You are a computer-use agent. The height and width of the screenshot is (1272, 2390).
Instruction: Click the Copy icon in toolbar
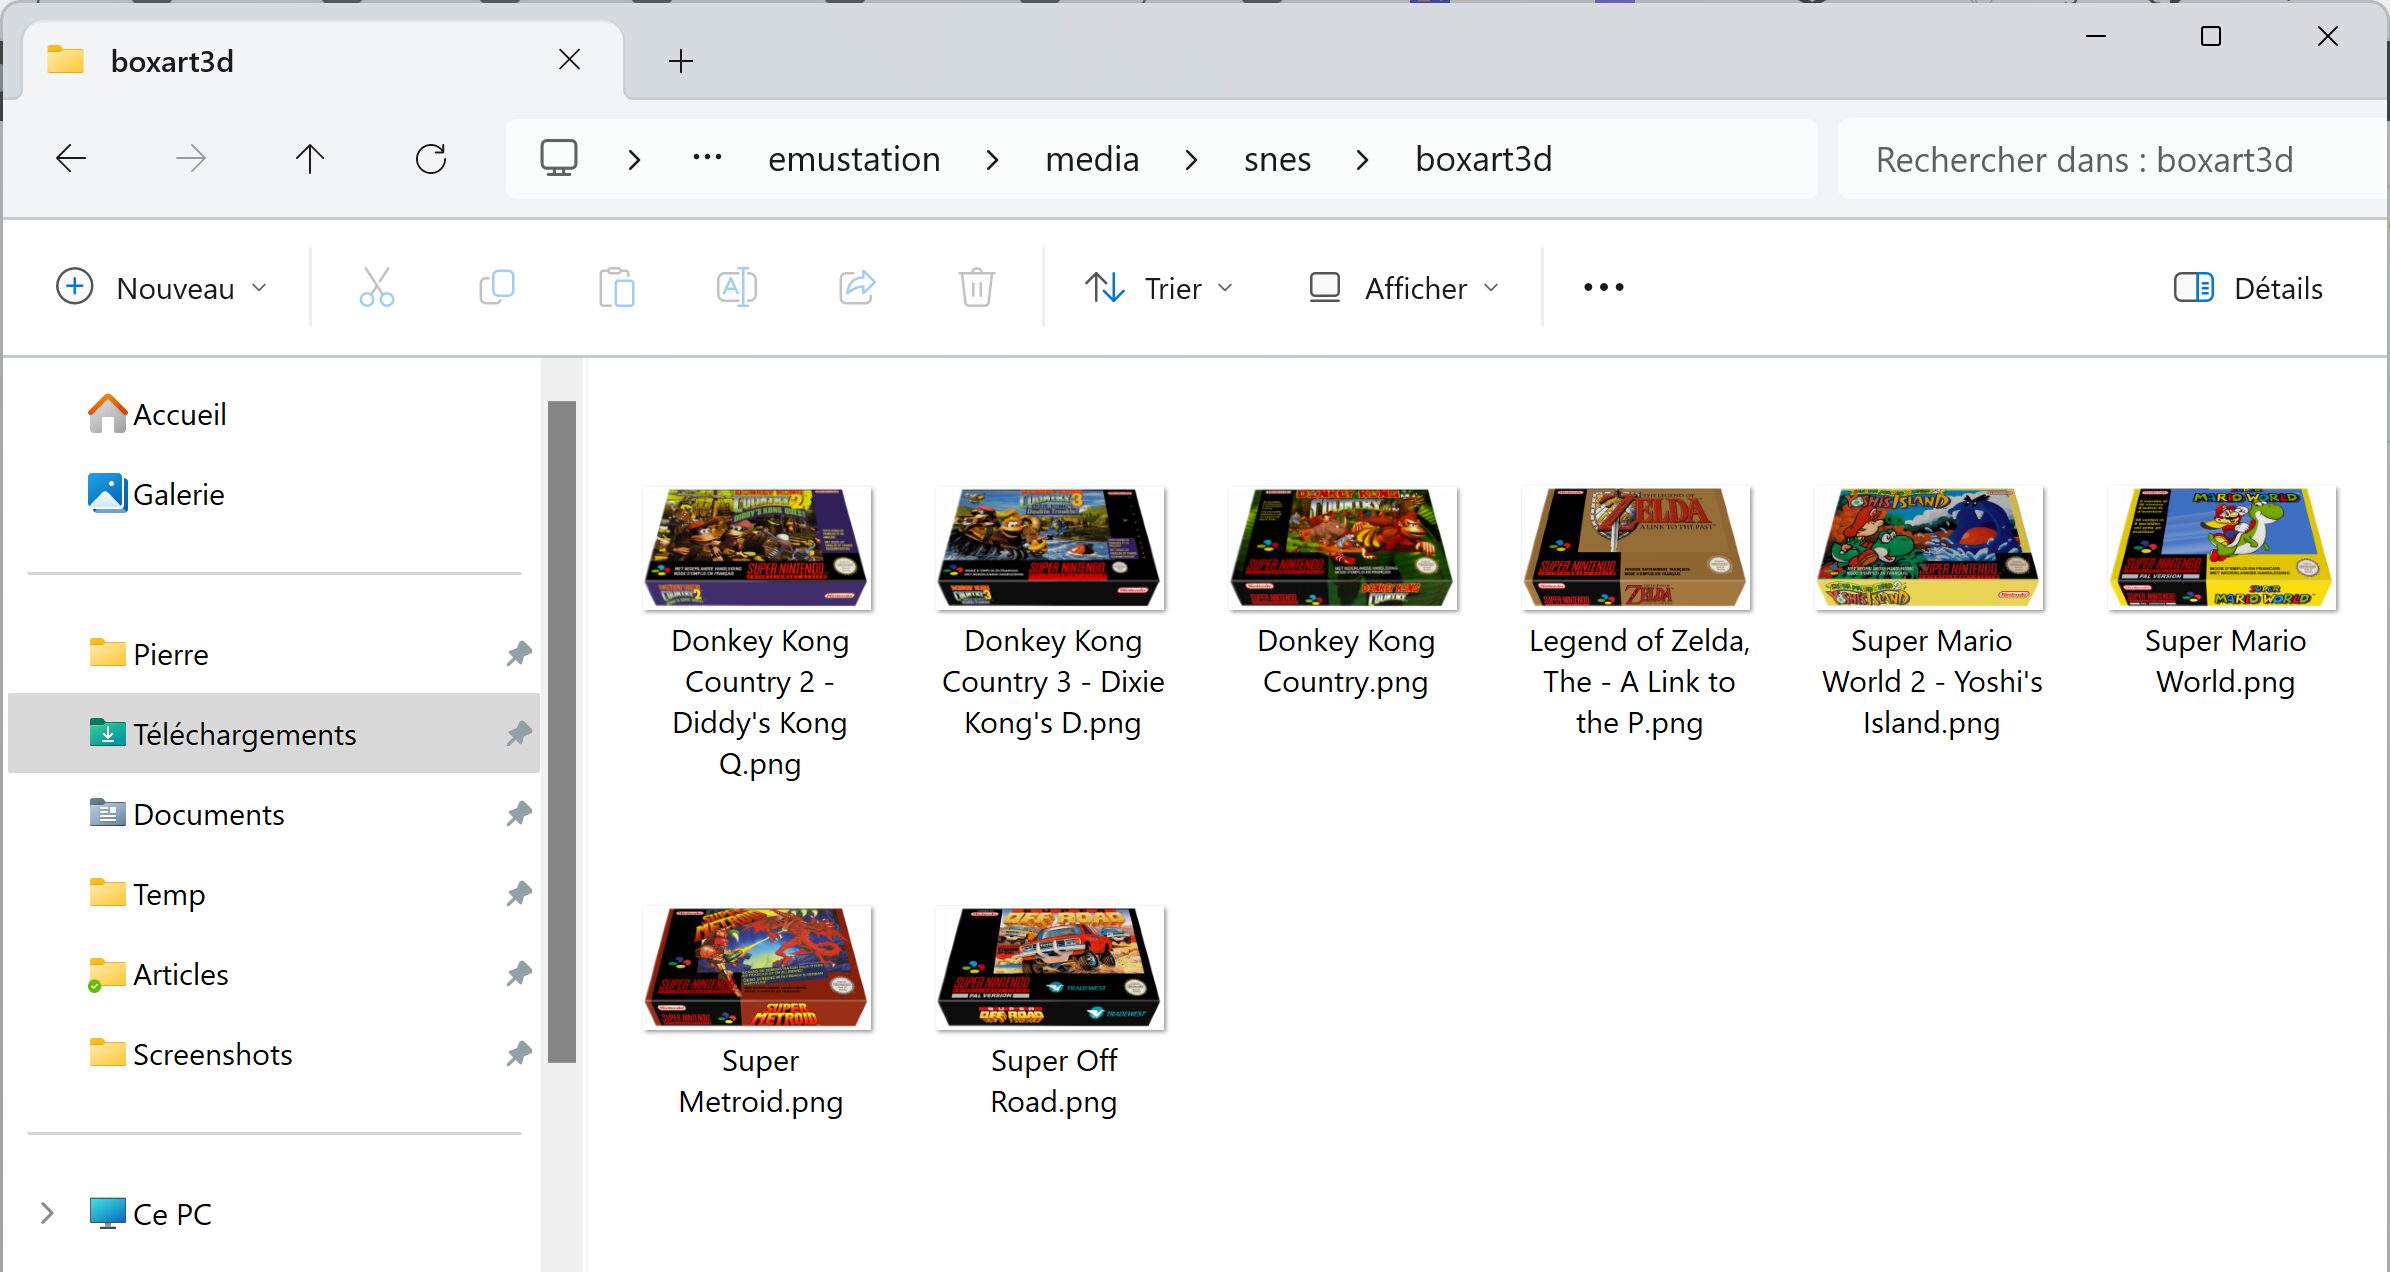[497, 288]
